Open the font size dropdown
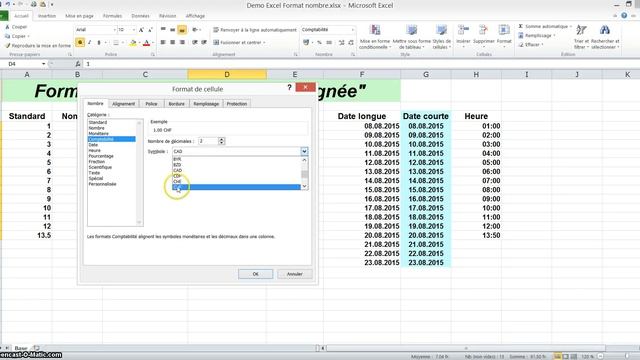Image resolution: width=640 pixels, height=360 pixels. [133, 30]
